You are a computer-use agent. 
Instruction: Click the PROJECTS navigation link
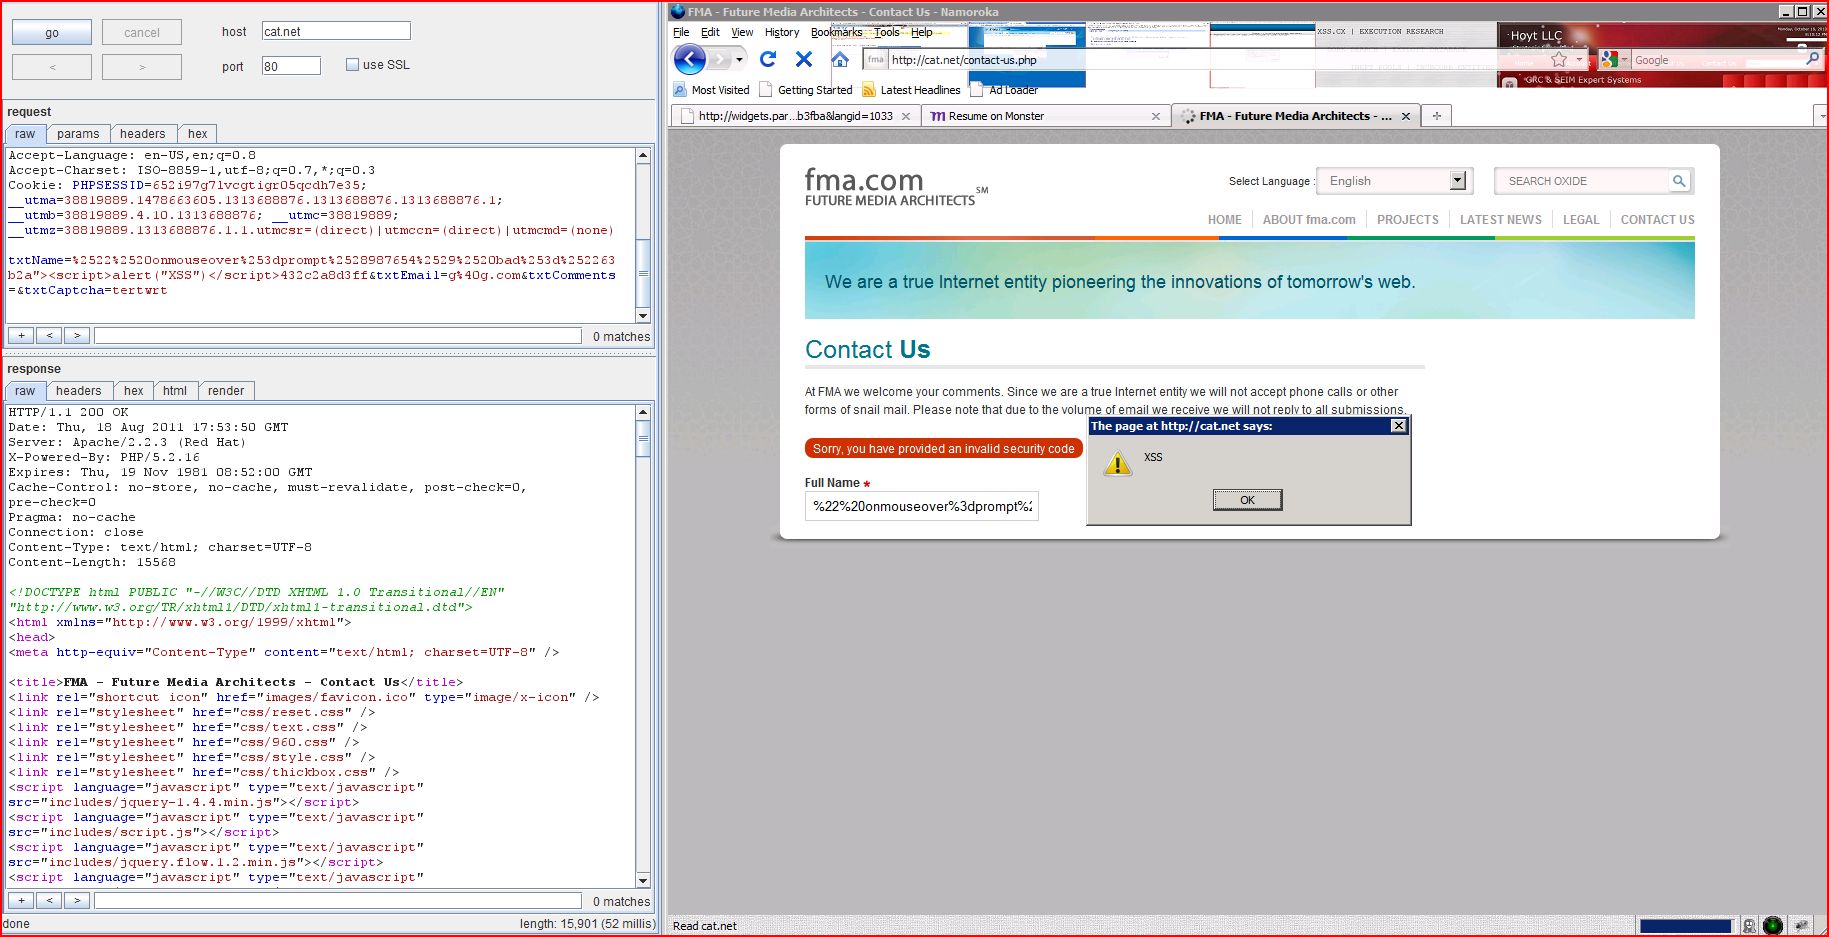(x=1407, y=220)
